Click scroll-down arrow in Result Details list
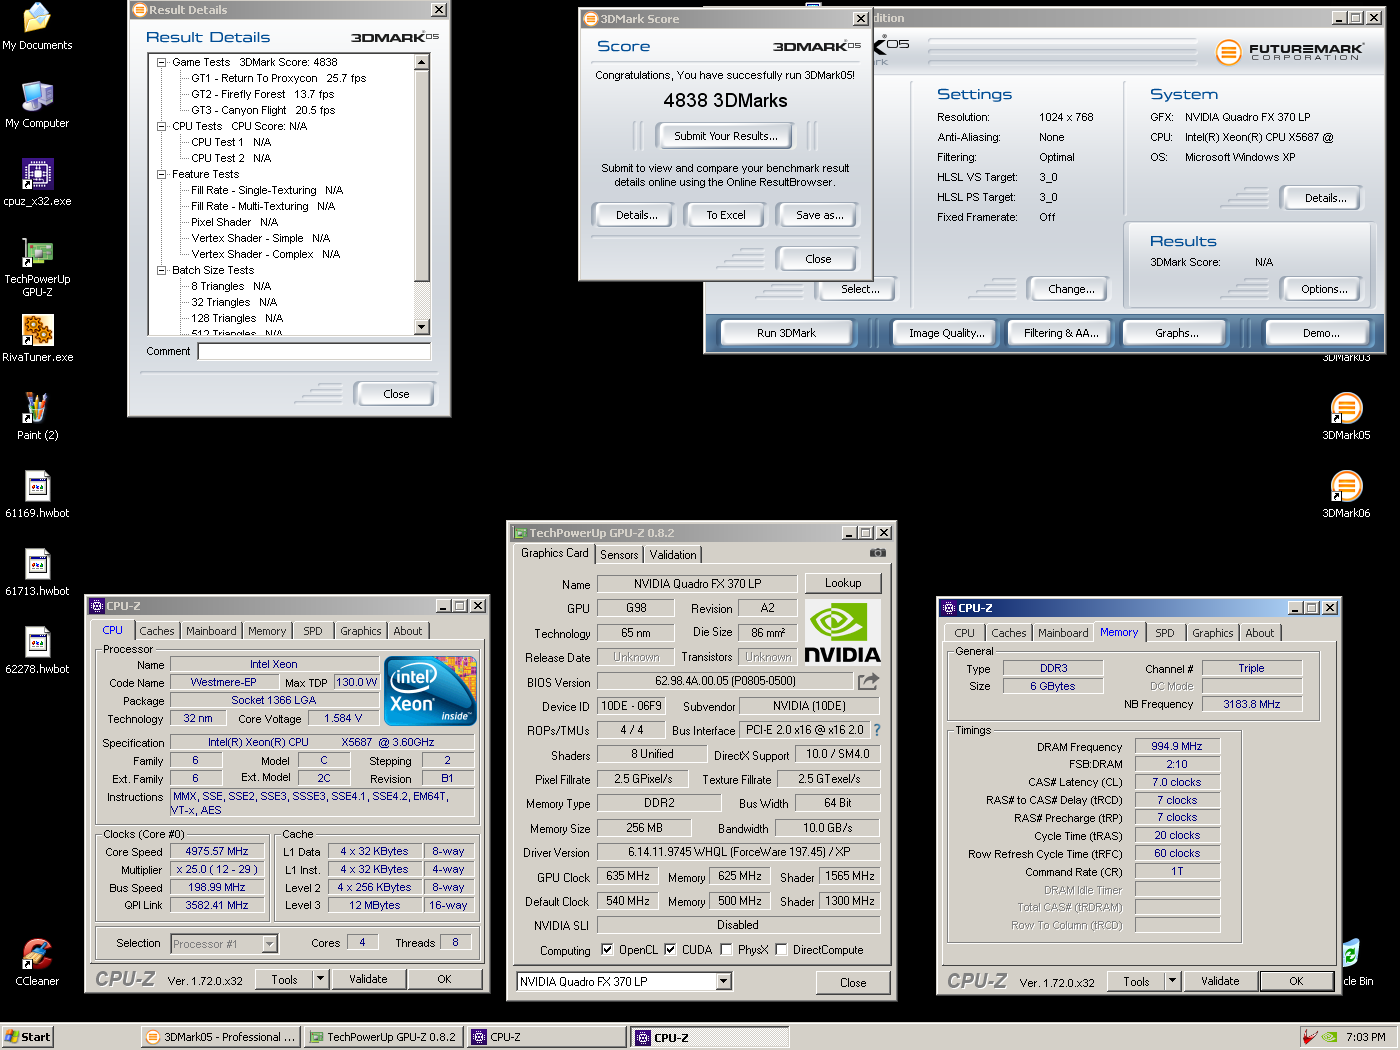Screen dimensions: 1400x1050 click(x=421, y=327)
